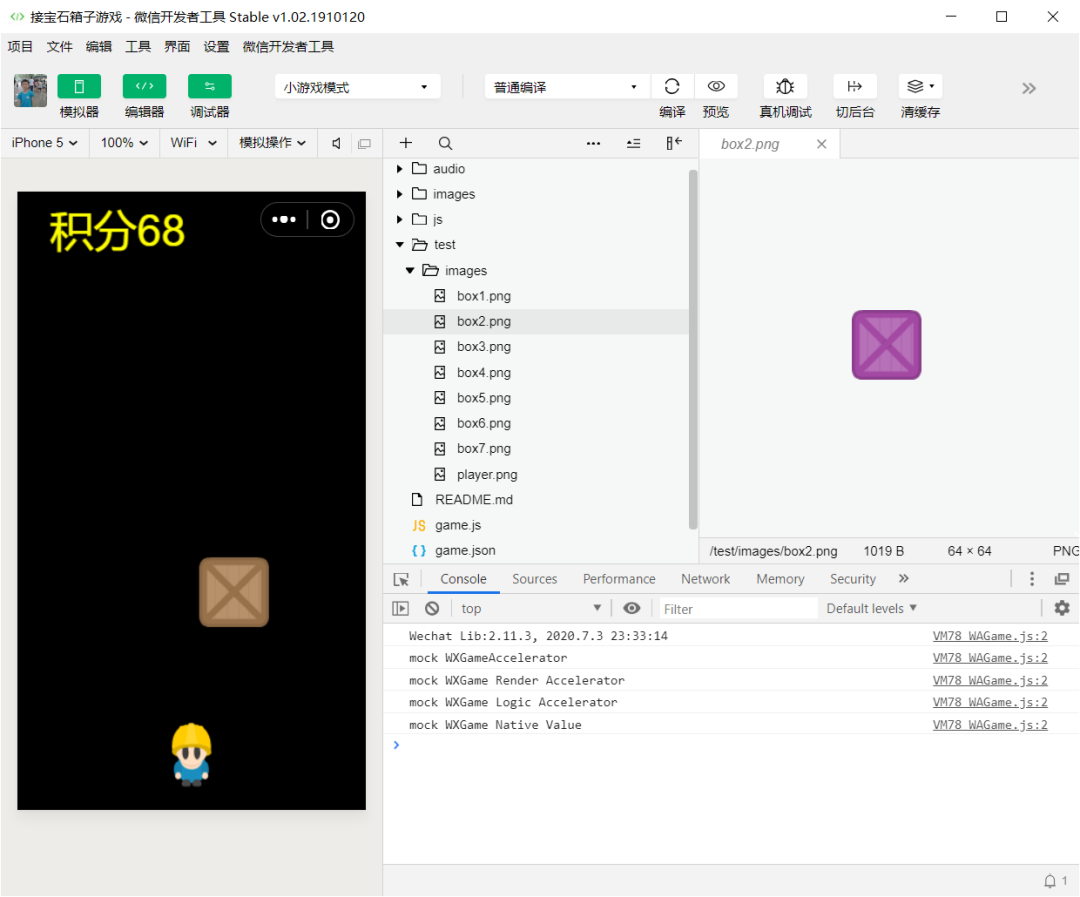This screenshot has width=1080, height=897.
Task: Open the file tree more options ellipsis
Action: 593,143
